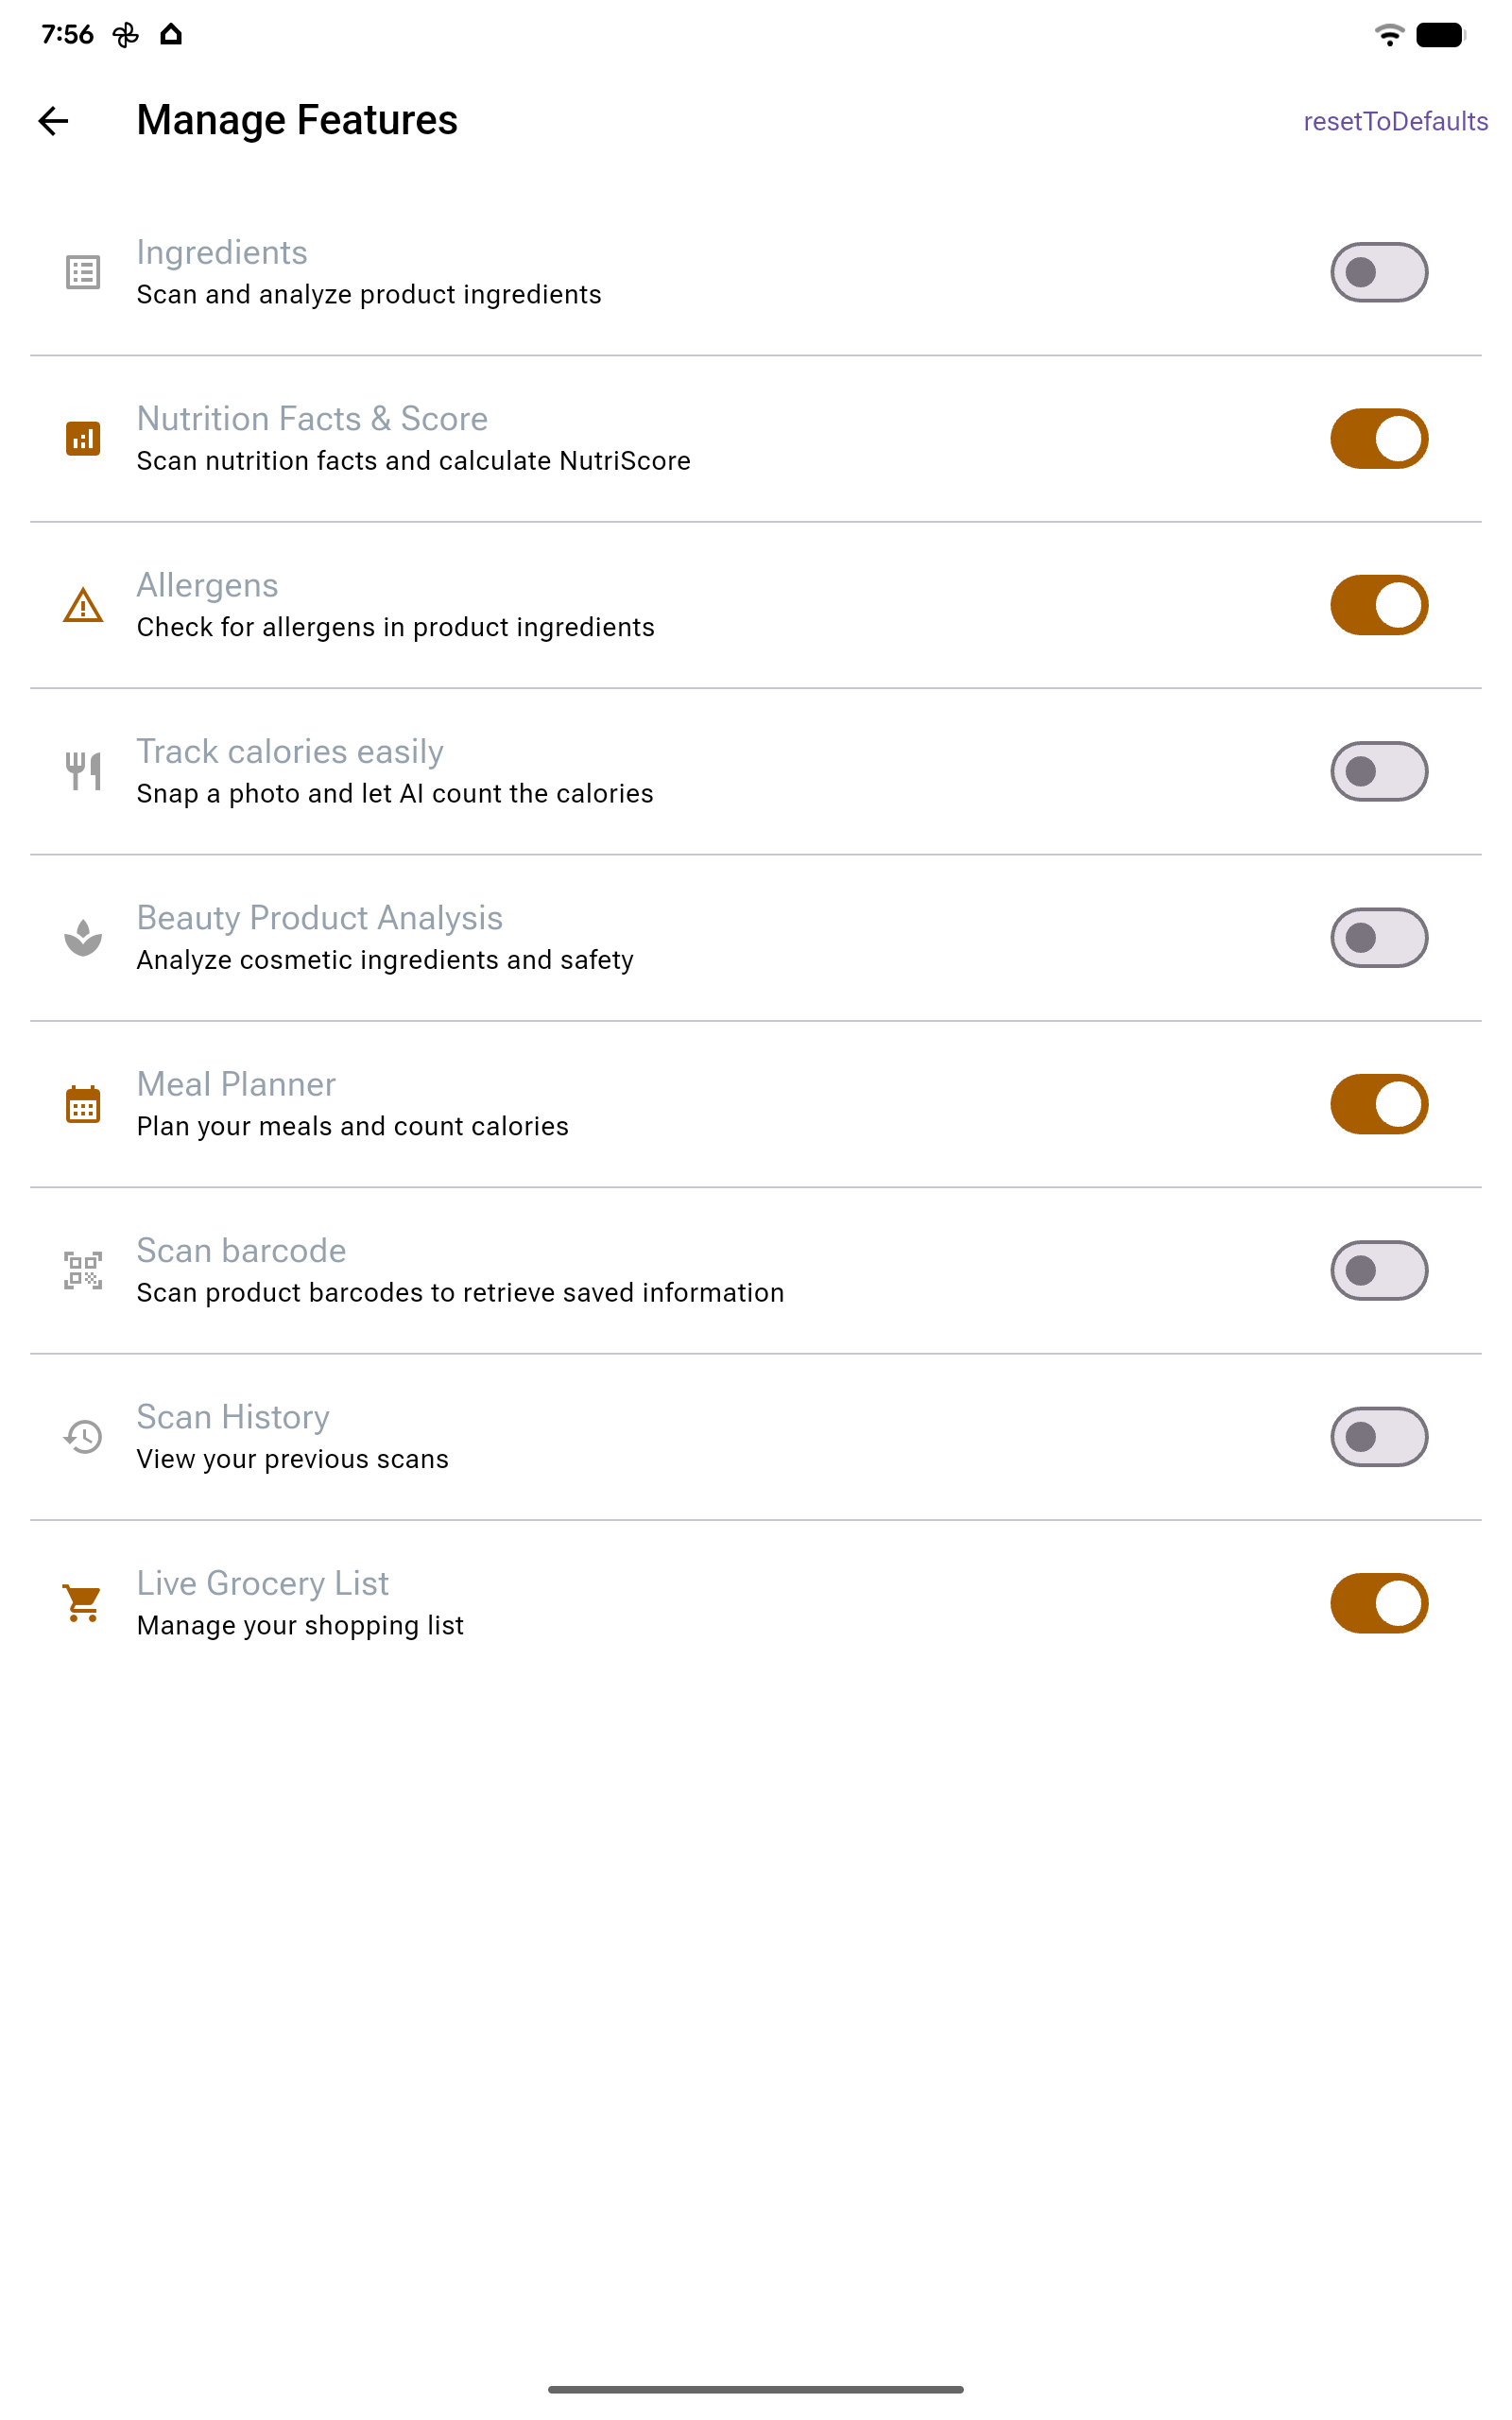Image resolution: width=1512 pixels, height=2420 pixels.
Task: Turn off the Allergens toggle
Action: pyautogui.click(x=1380, y=604)
